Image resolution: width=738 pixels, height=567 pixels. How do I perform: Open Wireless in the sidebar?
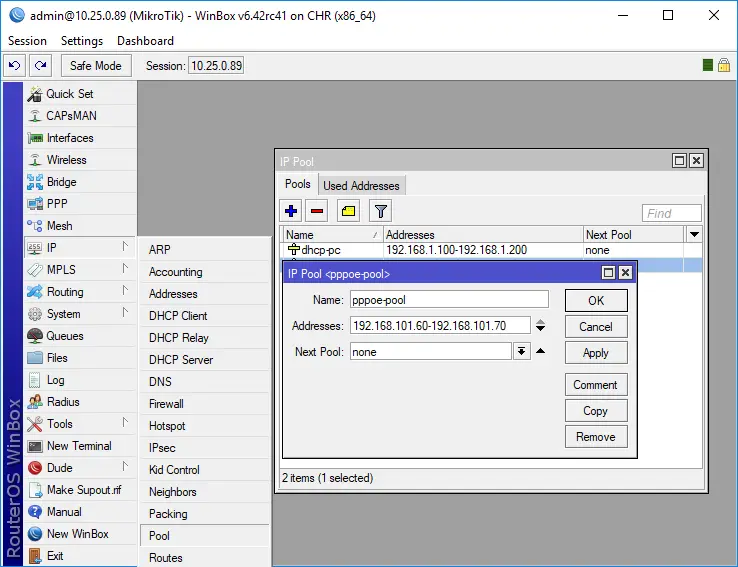80,160
